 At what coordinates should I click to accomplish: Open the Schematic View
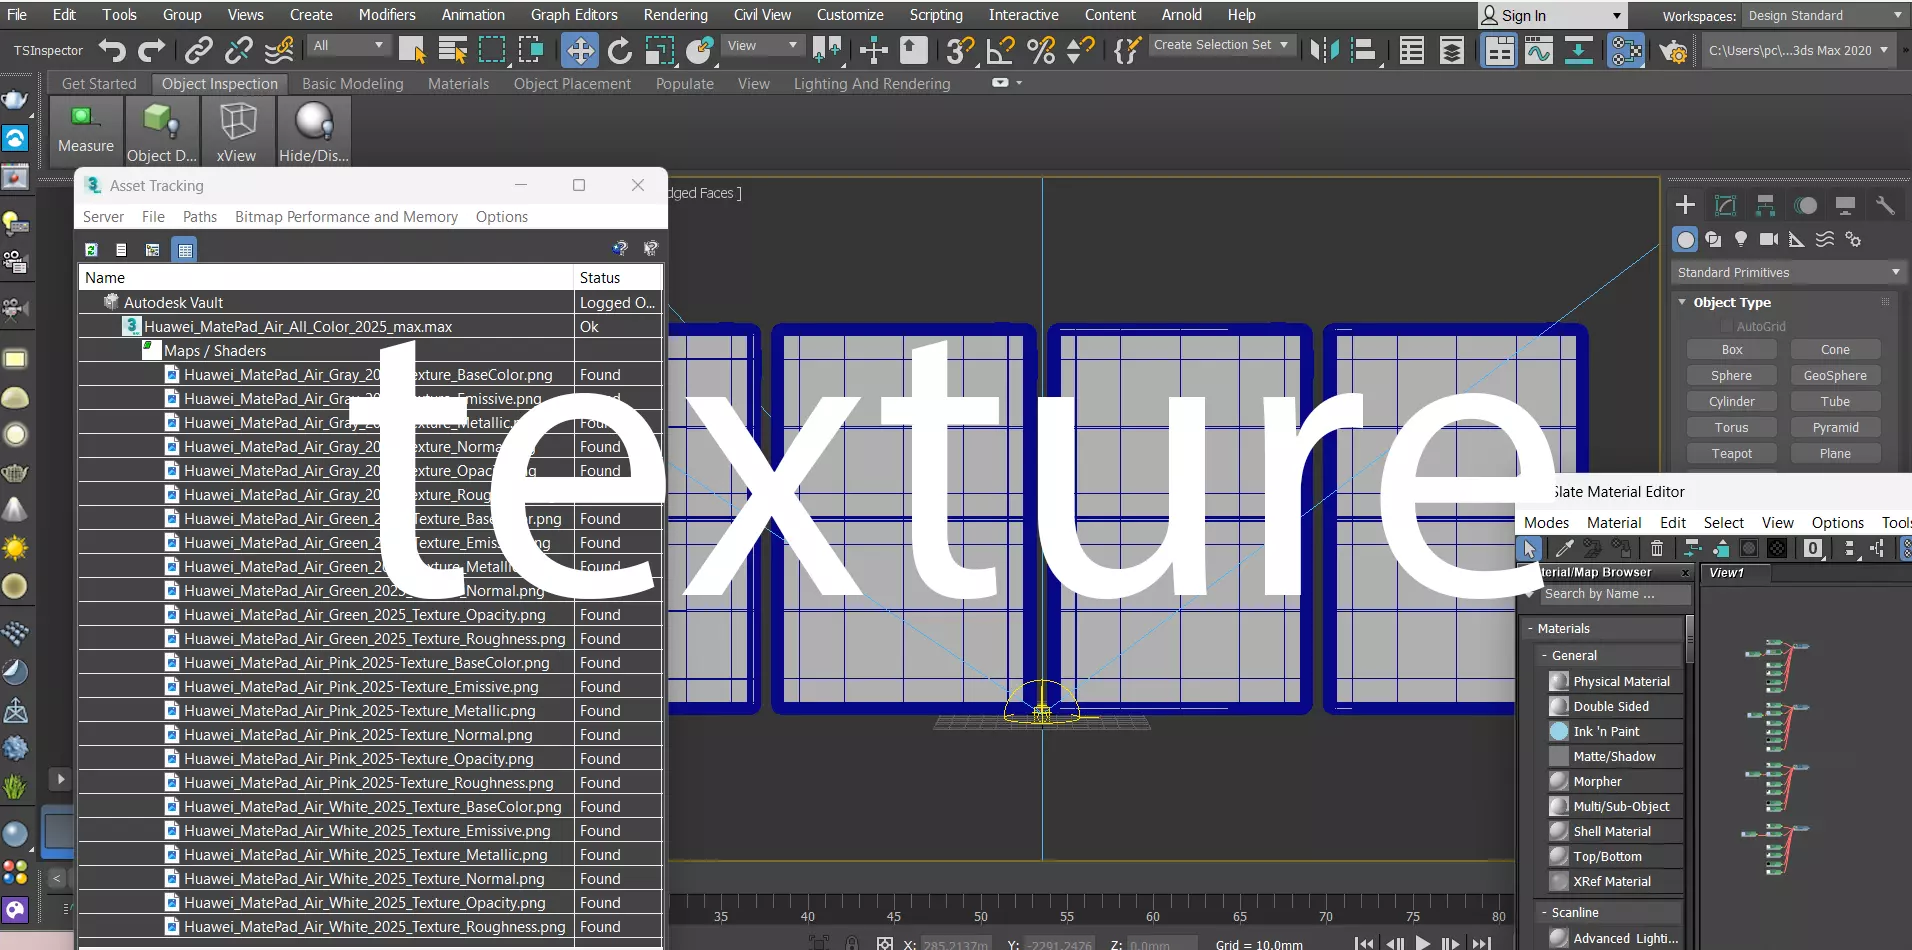pos(1579,50)
